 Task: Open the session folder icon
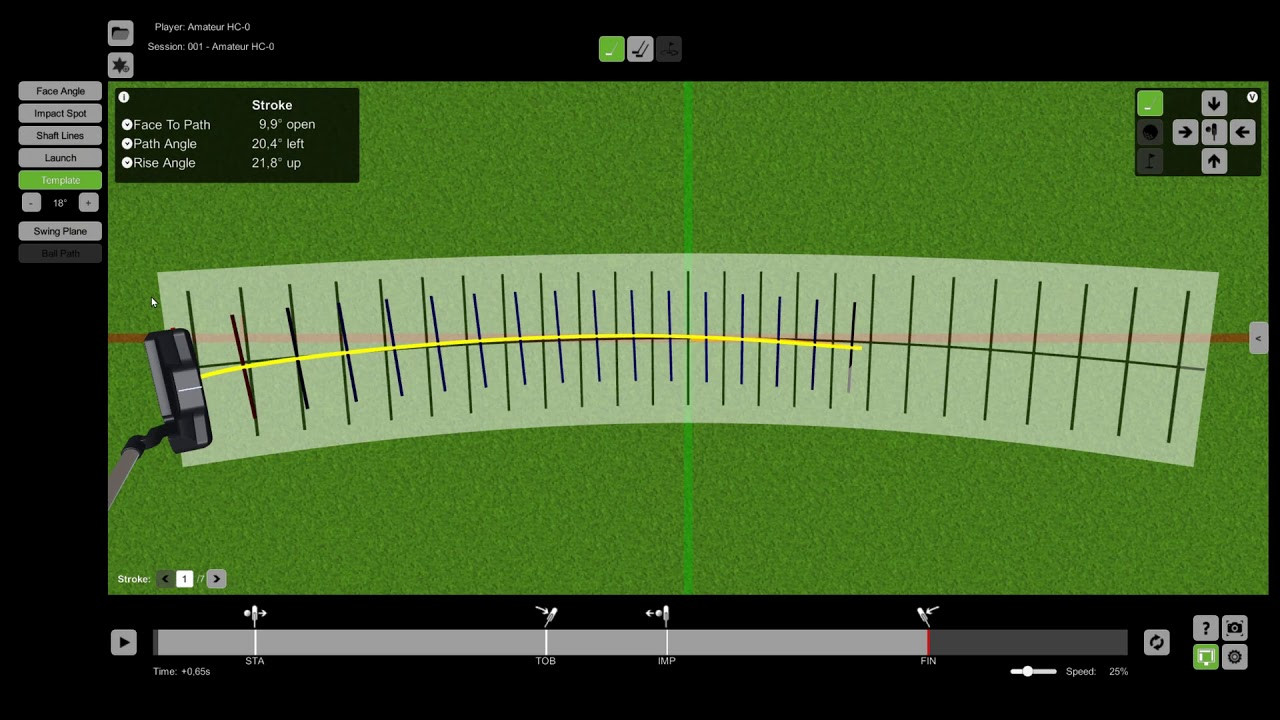[x=120, y=33]
